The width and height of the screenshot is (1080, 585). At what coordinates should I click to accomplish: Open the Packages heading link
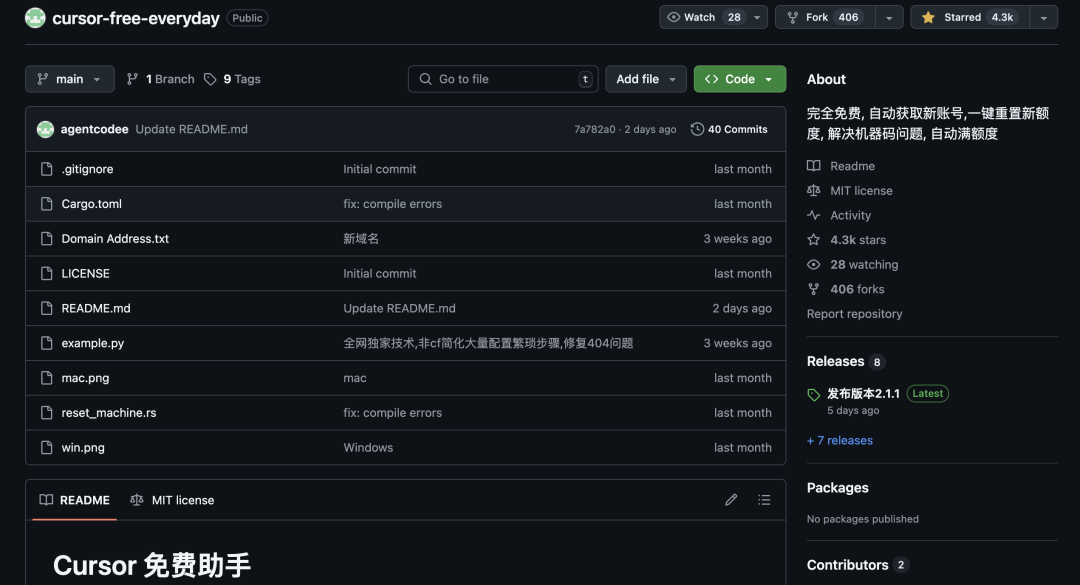pos(838,488)
